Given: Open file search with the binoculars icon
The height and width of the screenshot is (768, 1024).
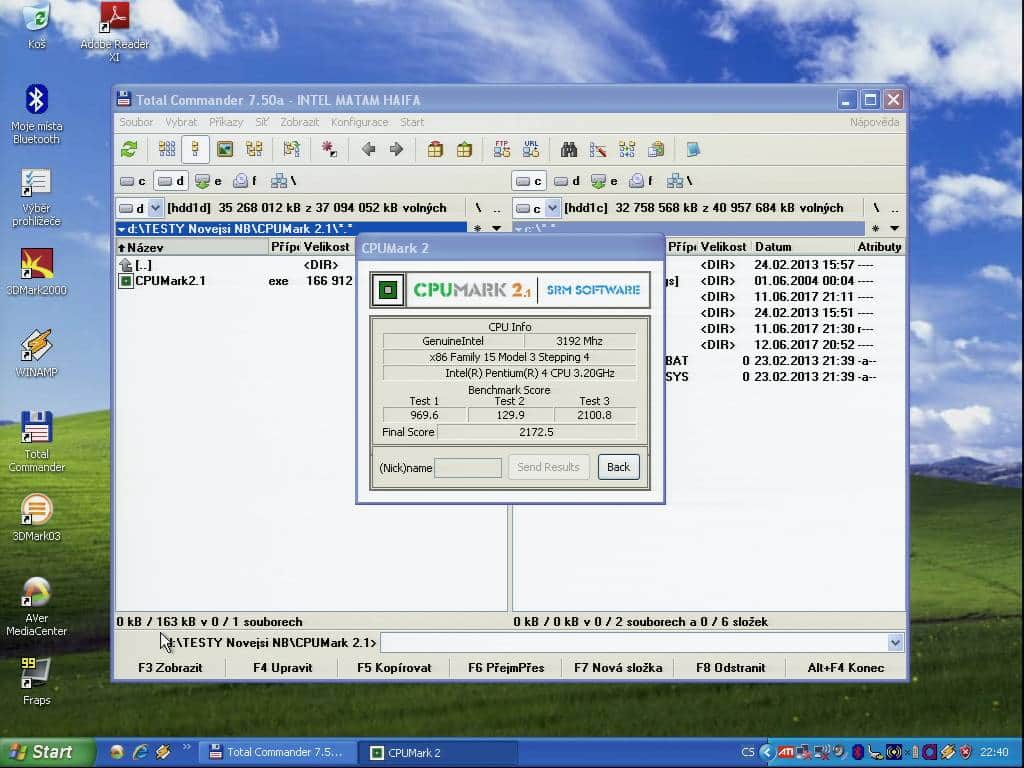Looking at the screenshot, I should coord(569,150).
